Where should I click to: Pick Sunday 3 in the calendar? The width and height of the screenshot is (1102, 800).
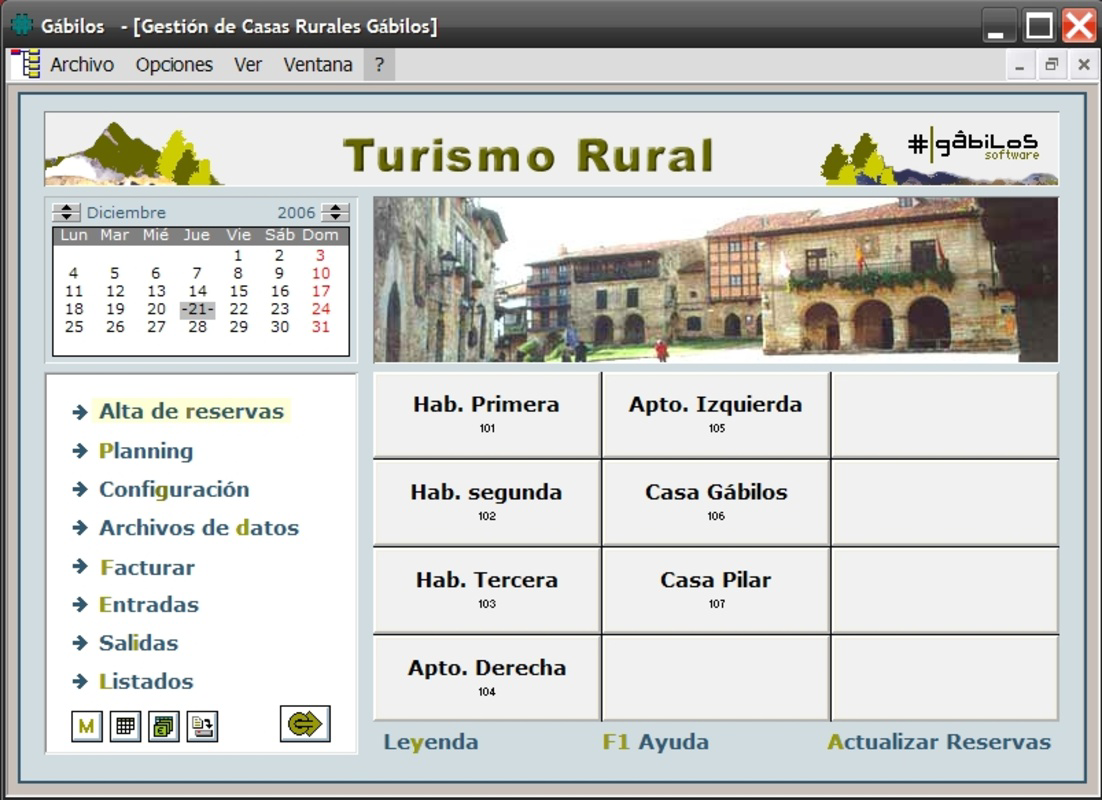(x=320, y=255)
